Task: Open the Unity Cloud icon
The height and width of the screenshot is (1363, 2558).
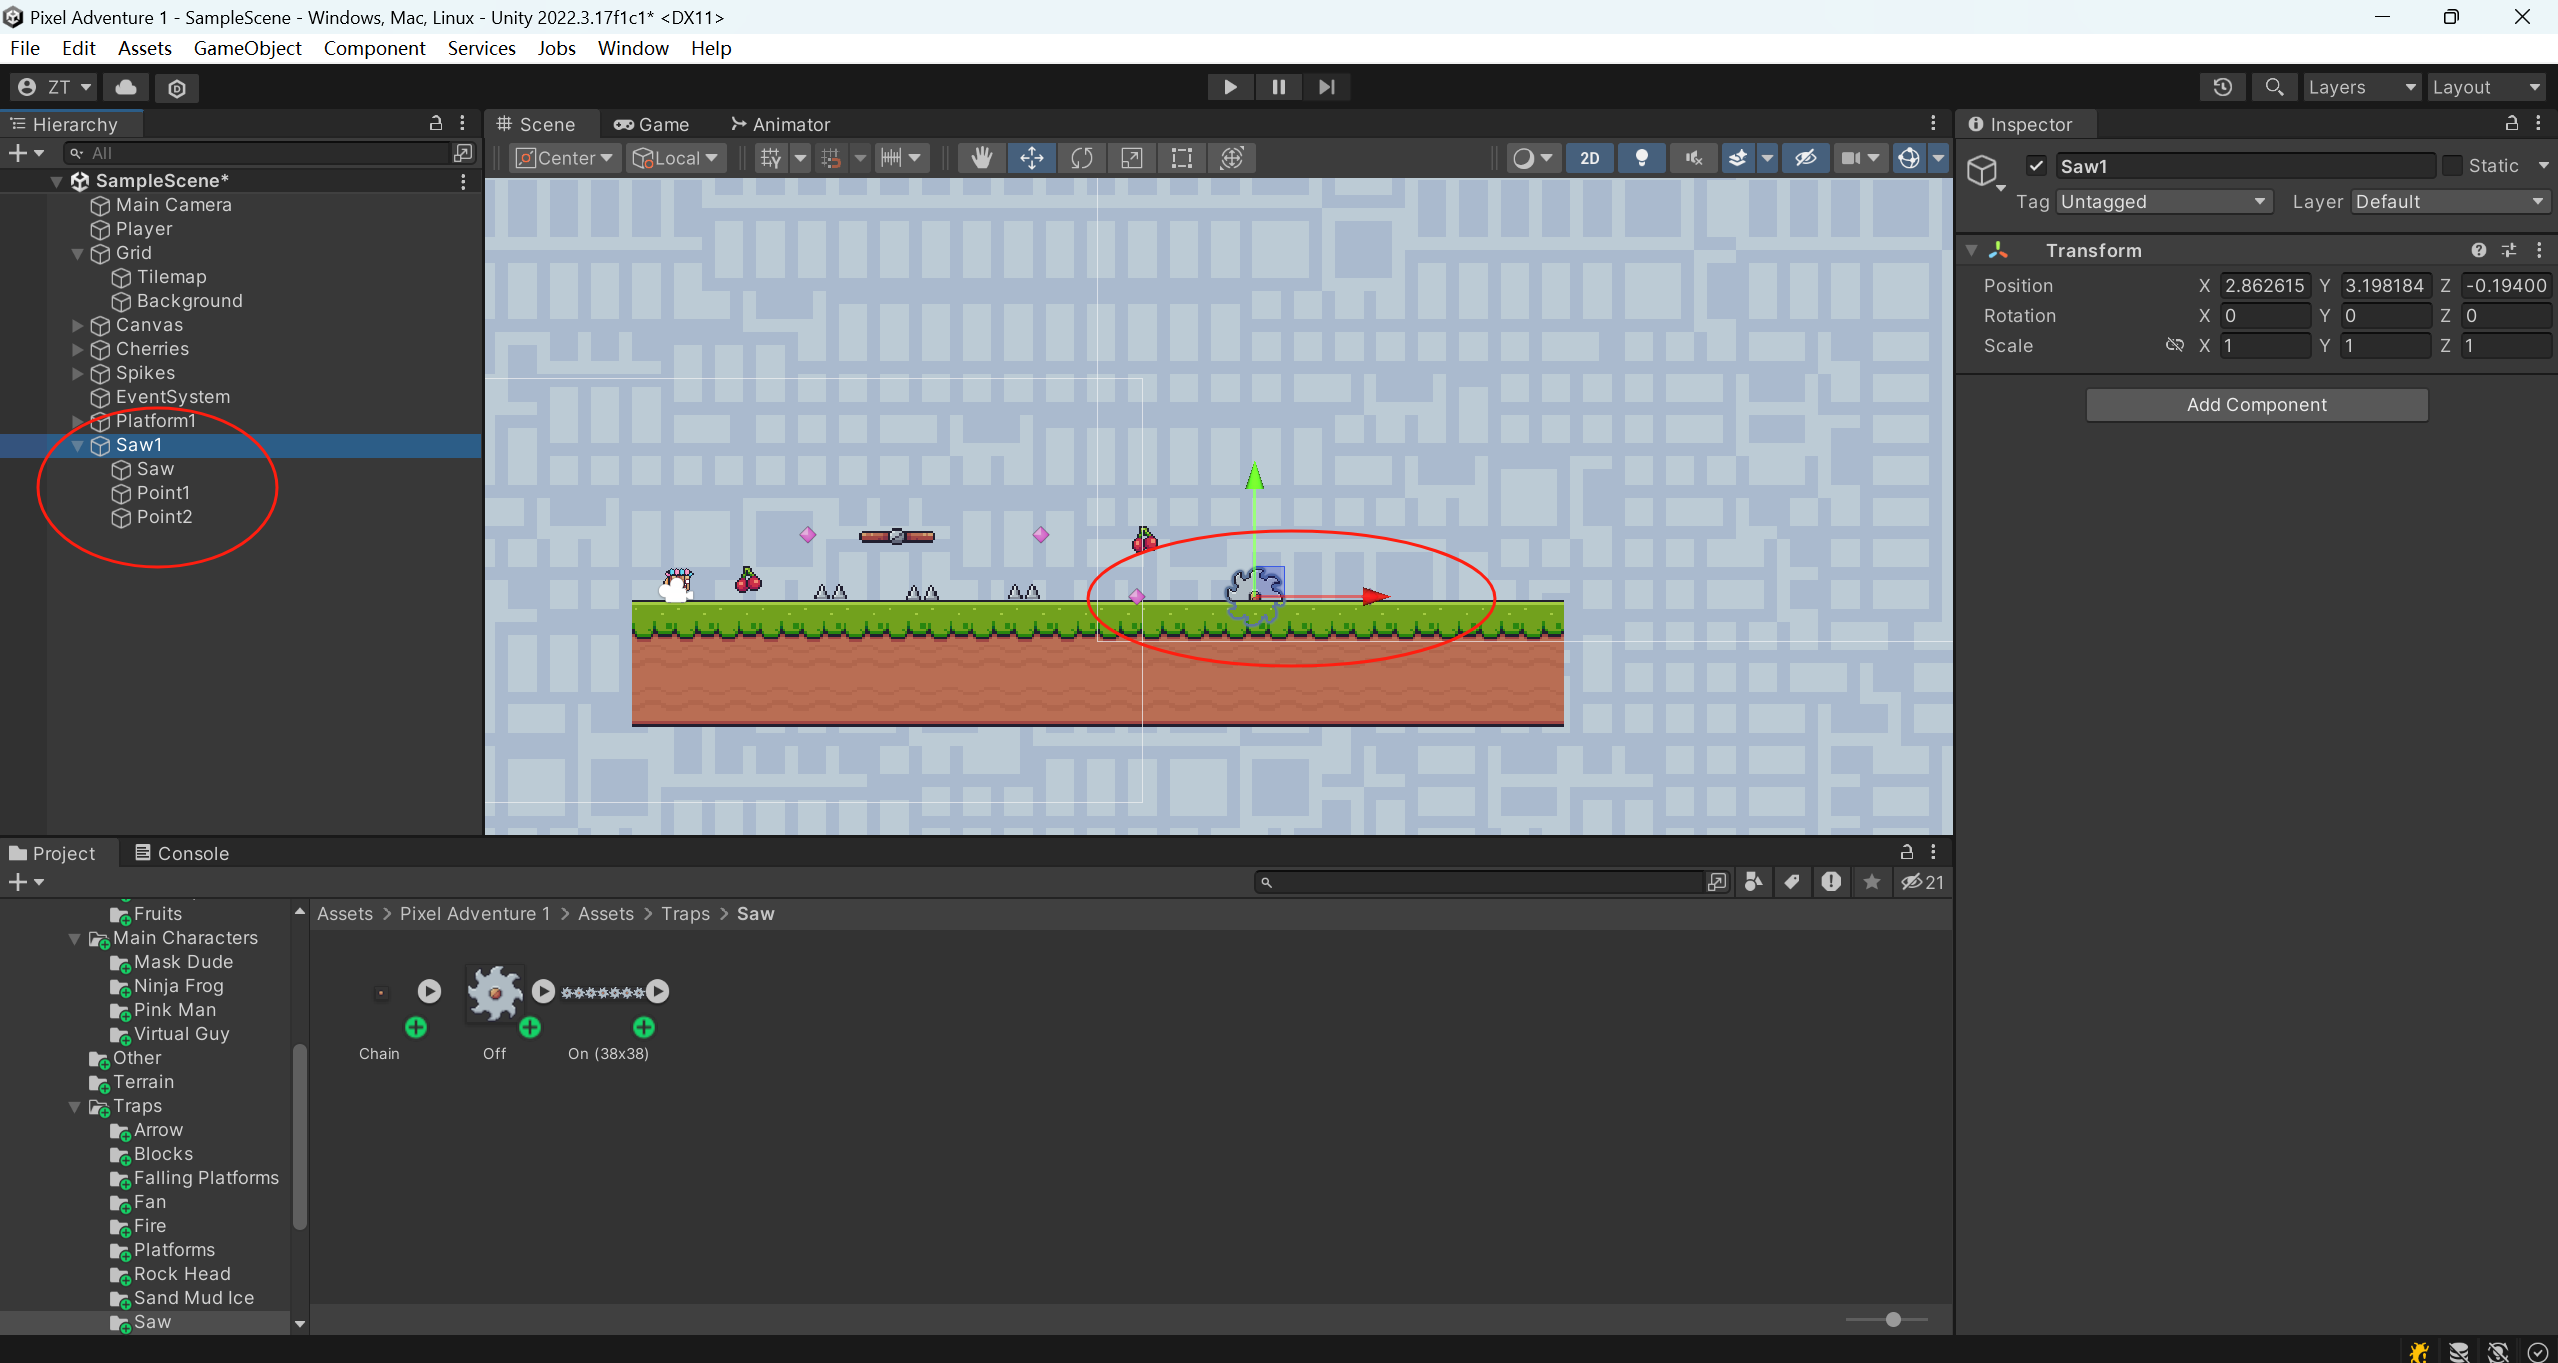Action: point(126,87)
